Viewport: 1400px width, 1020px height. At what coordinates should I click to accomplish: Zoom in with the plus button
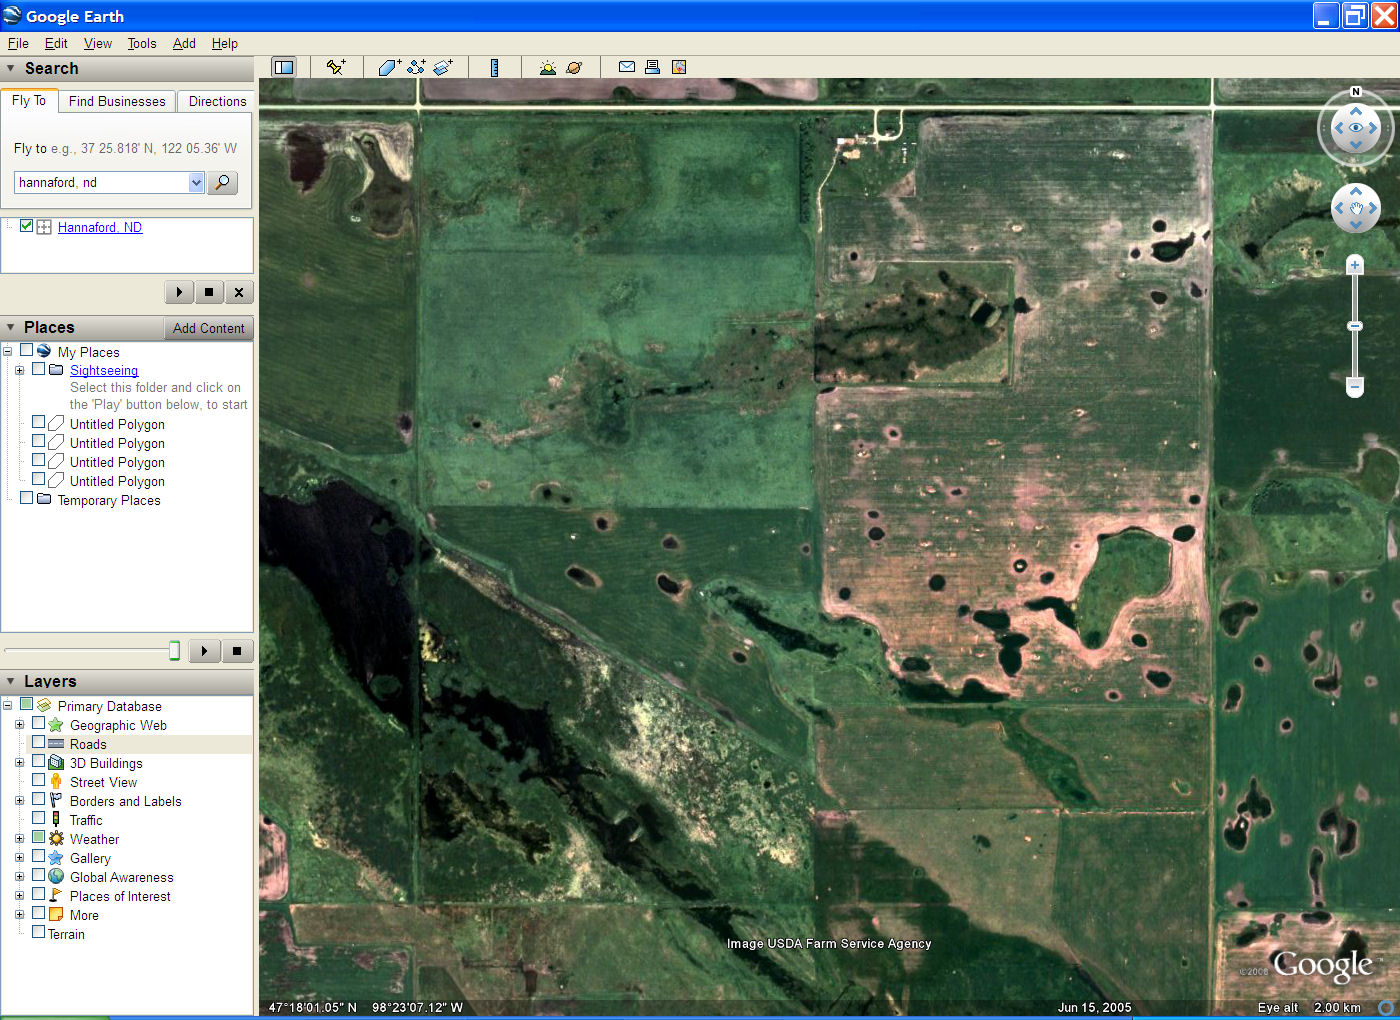[x=1355, y=265]
